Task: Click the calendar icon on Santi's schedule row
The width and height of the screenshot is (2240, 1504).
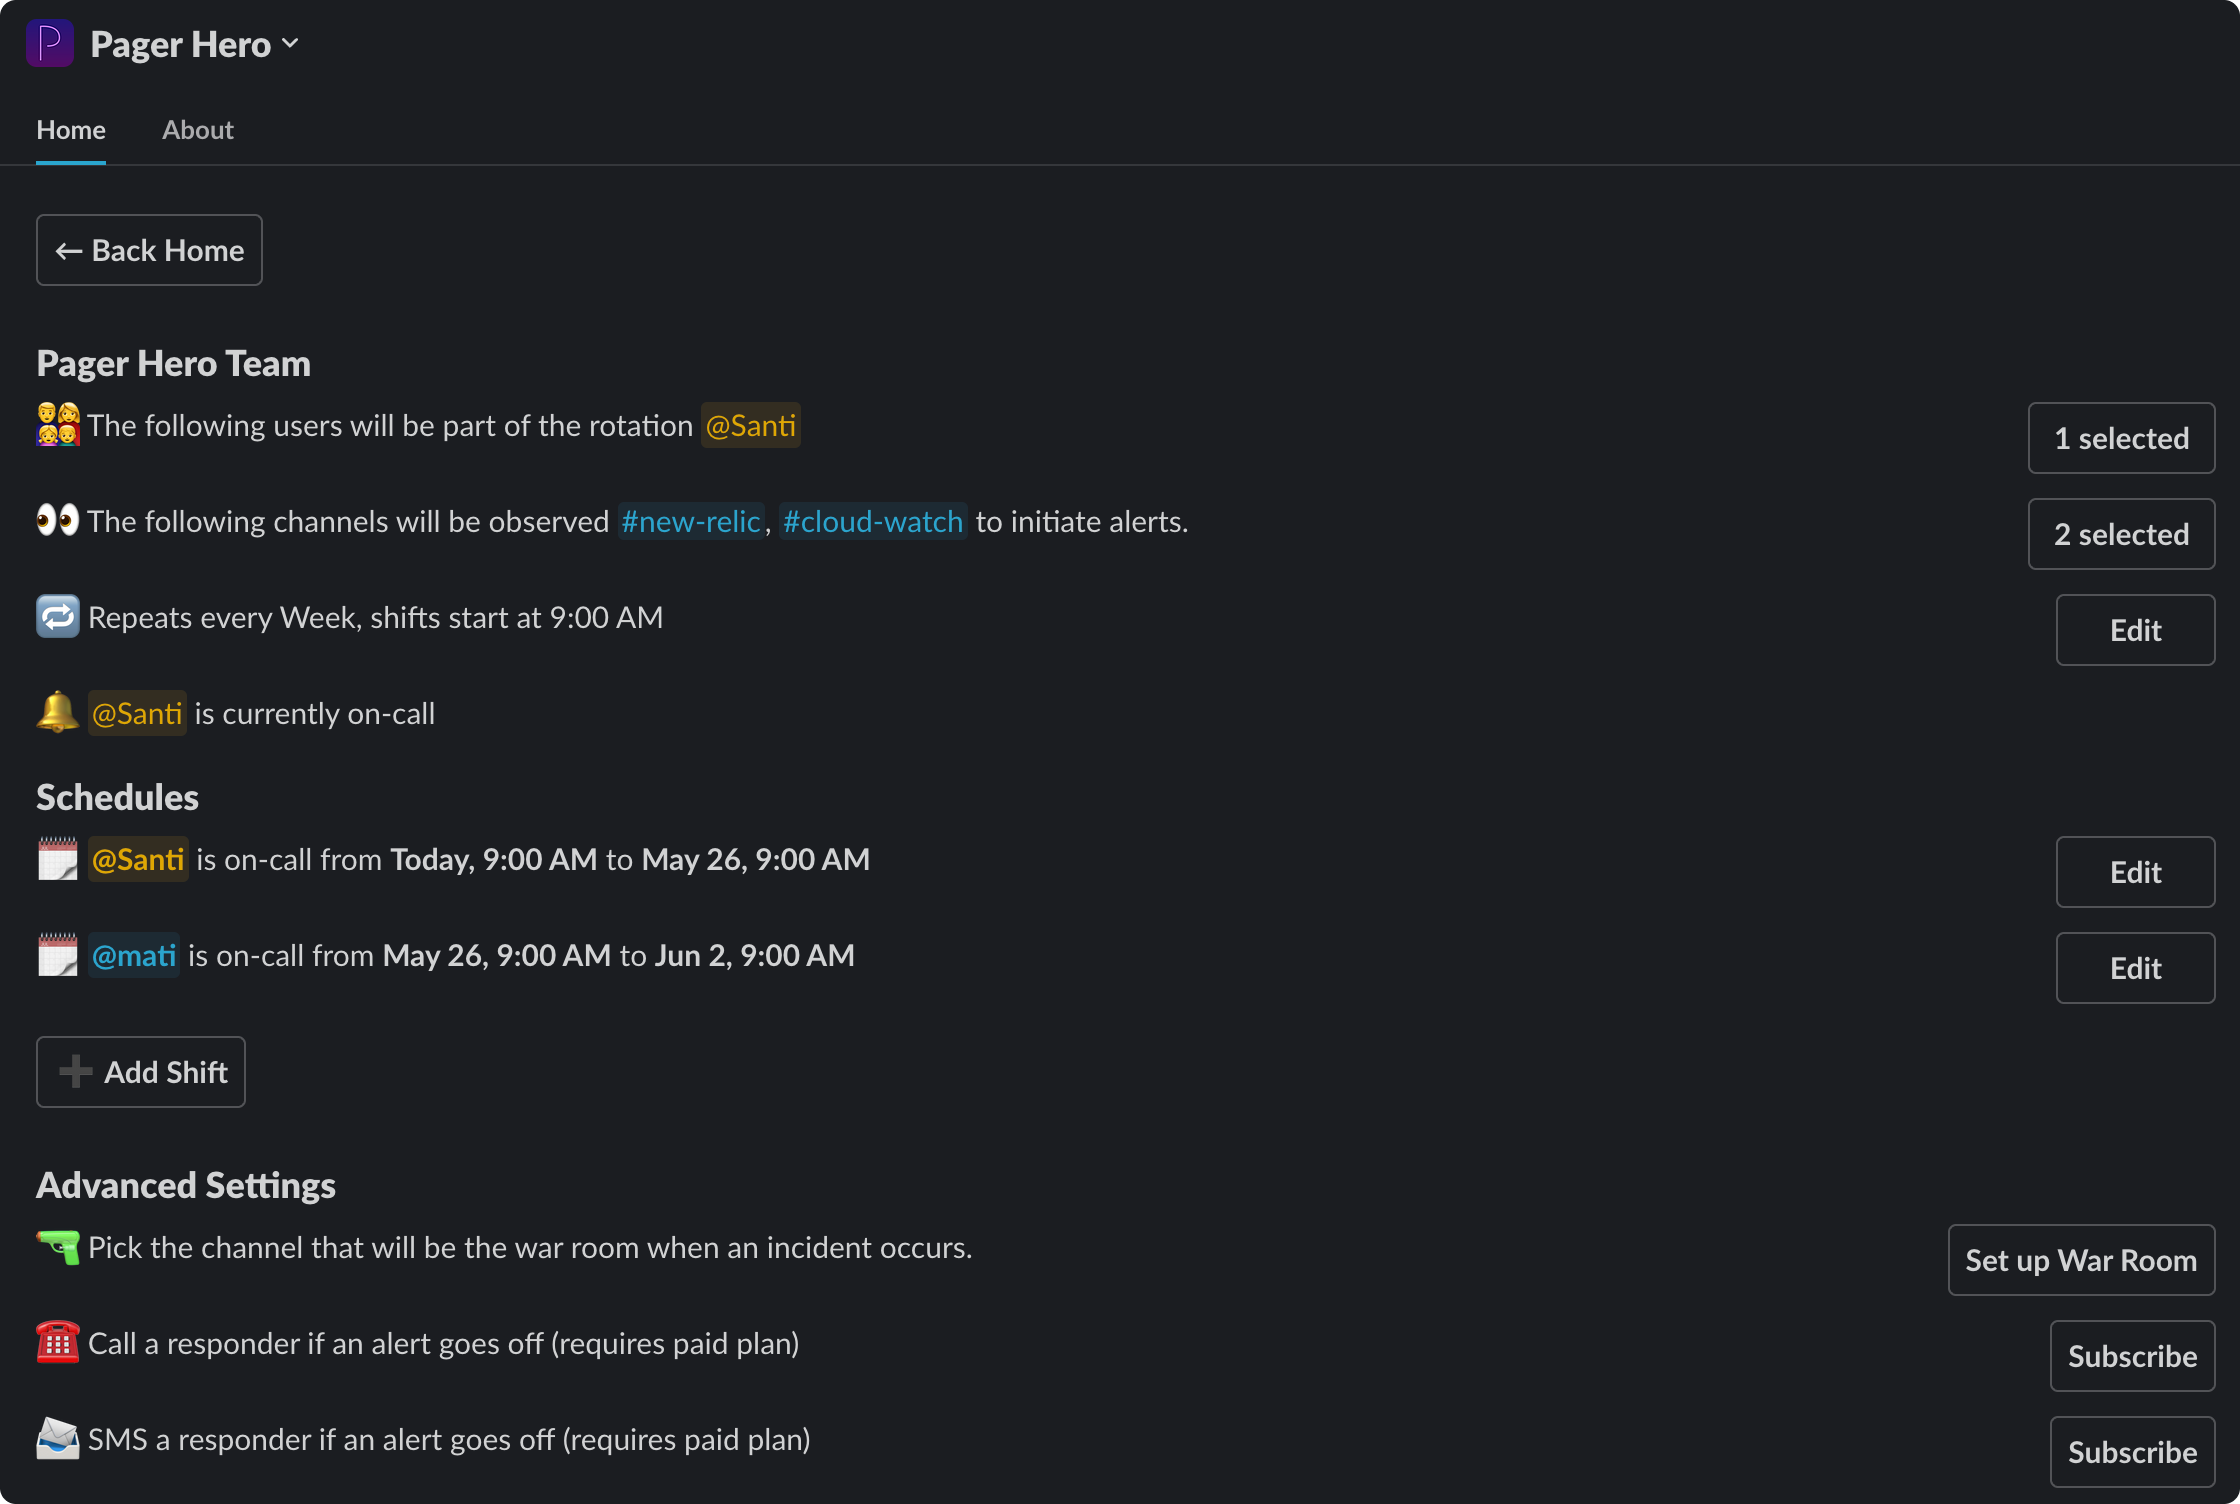Action: point(58,859)
